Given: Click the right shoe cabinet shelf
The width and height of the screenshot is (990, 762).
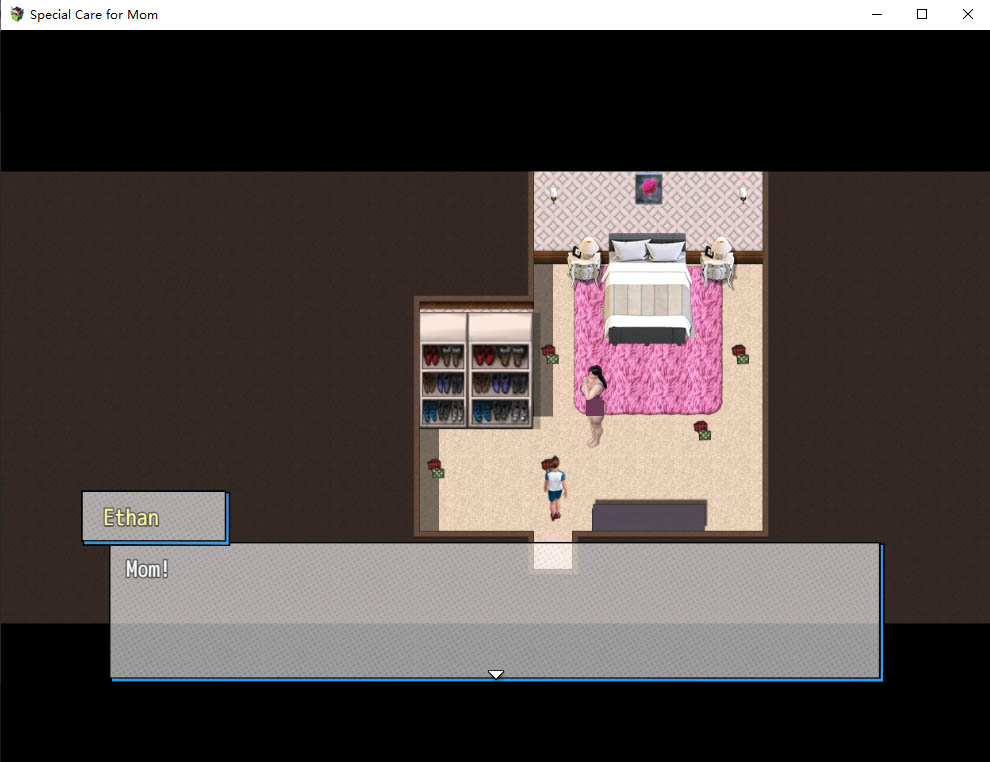Looking at the screenshot, I should tap(499, 370).
